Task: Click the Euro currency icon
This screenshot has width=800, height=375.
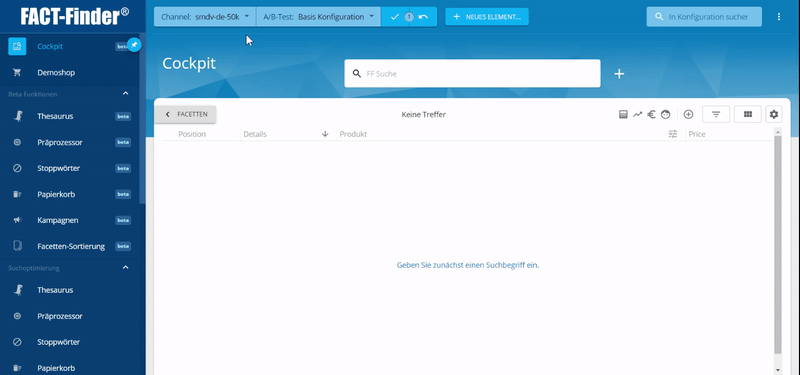Action: click(x=651, y=115)
